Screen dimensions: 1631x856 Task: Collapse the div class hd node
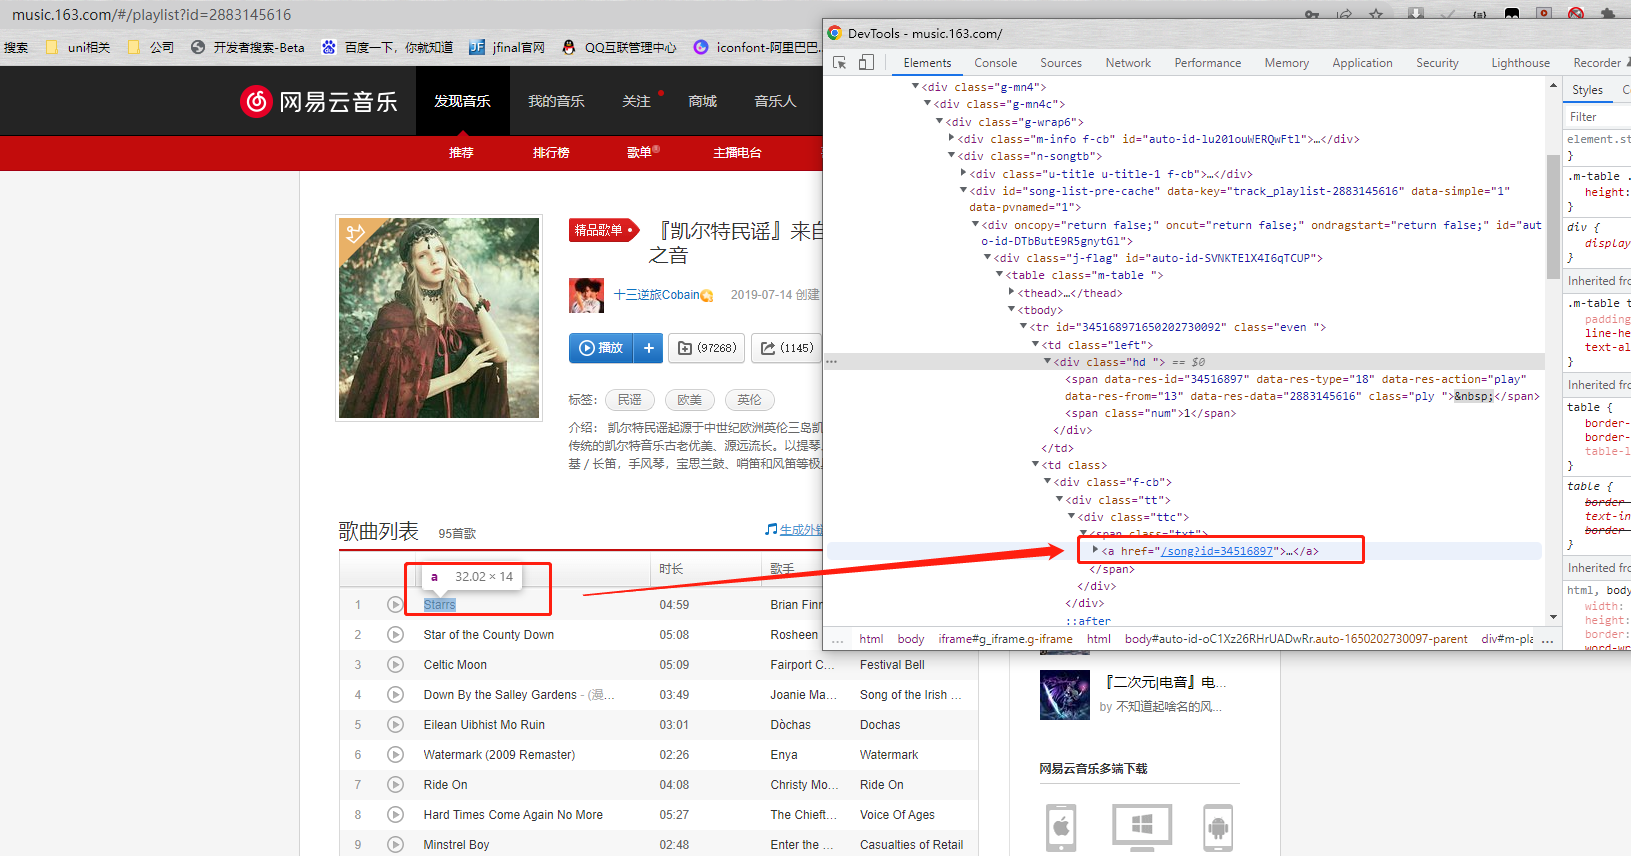pyautogui.click(x=1047, y=362)
